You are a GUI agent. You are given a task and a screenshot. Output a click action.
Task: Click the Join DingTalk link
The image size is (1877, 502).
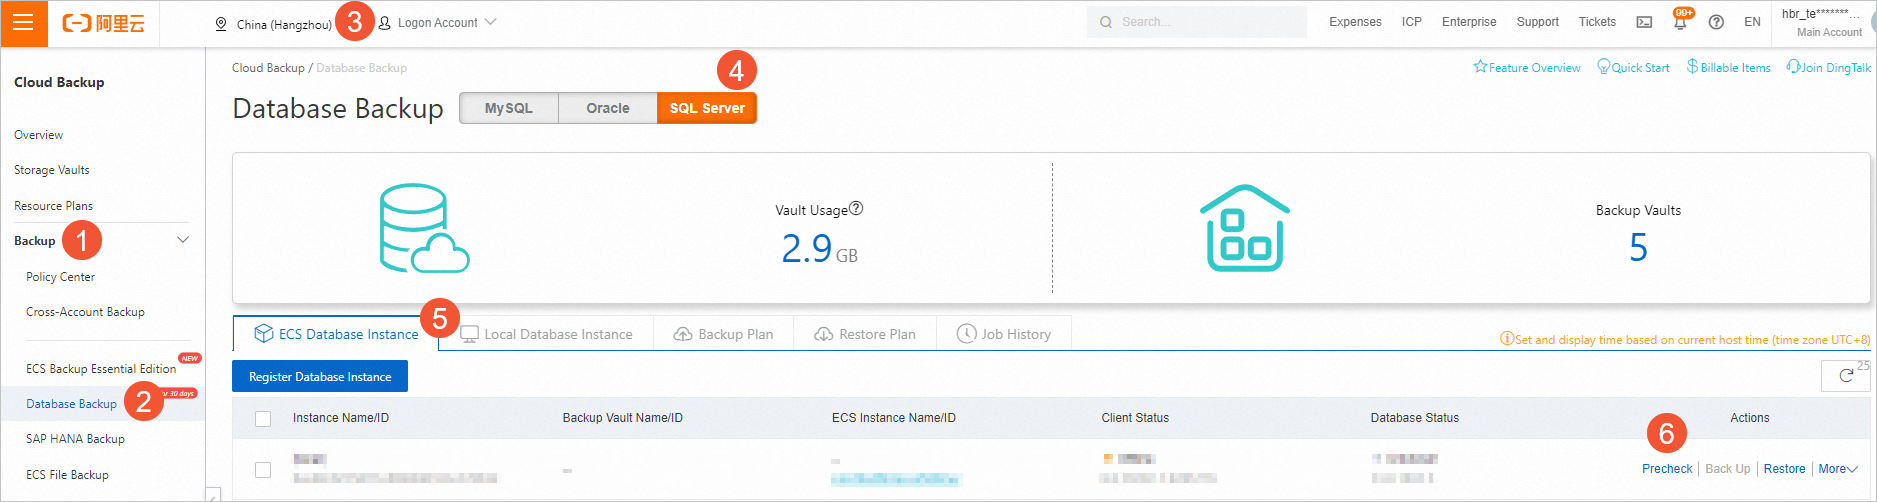pyautogui.click(x=1829, y=67)
